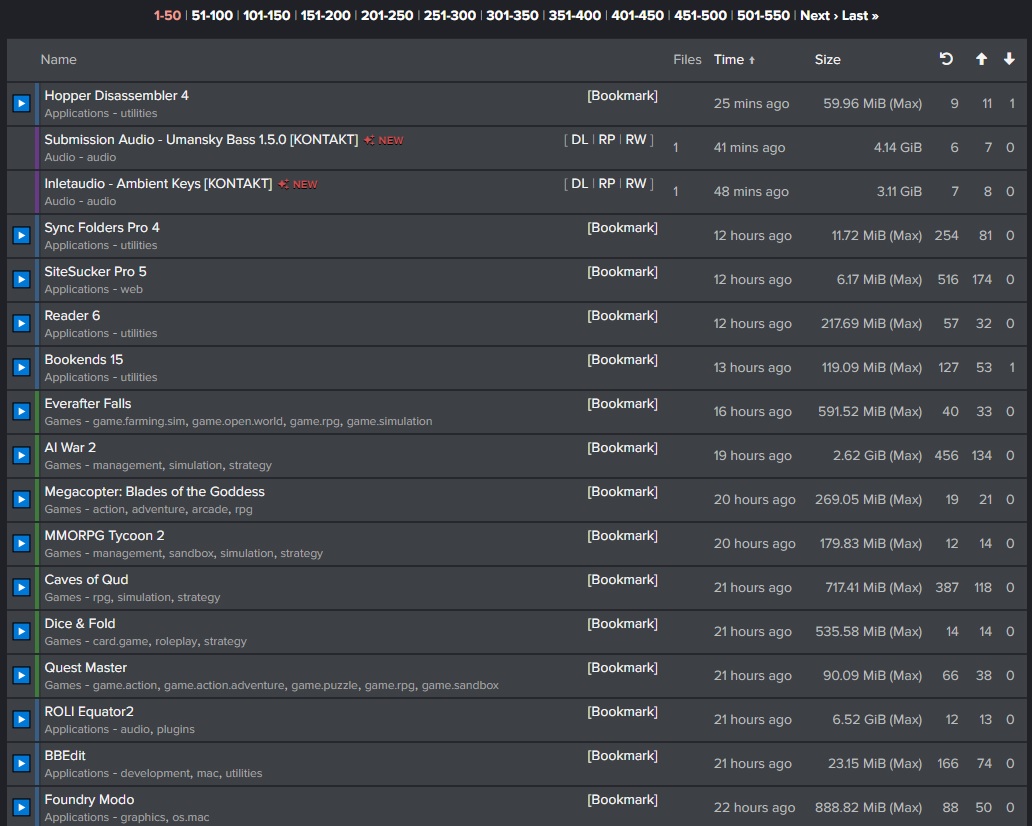1032x826 pixels.
Task: Expand the Sync Folders Pro 4 group
Action: 21,236
